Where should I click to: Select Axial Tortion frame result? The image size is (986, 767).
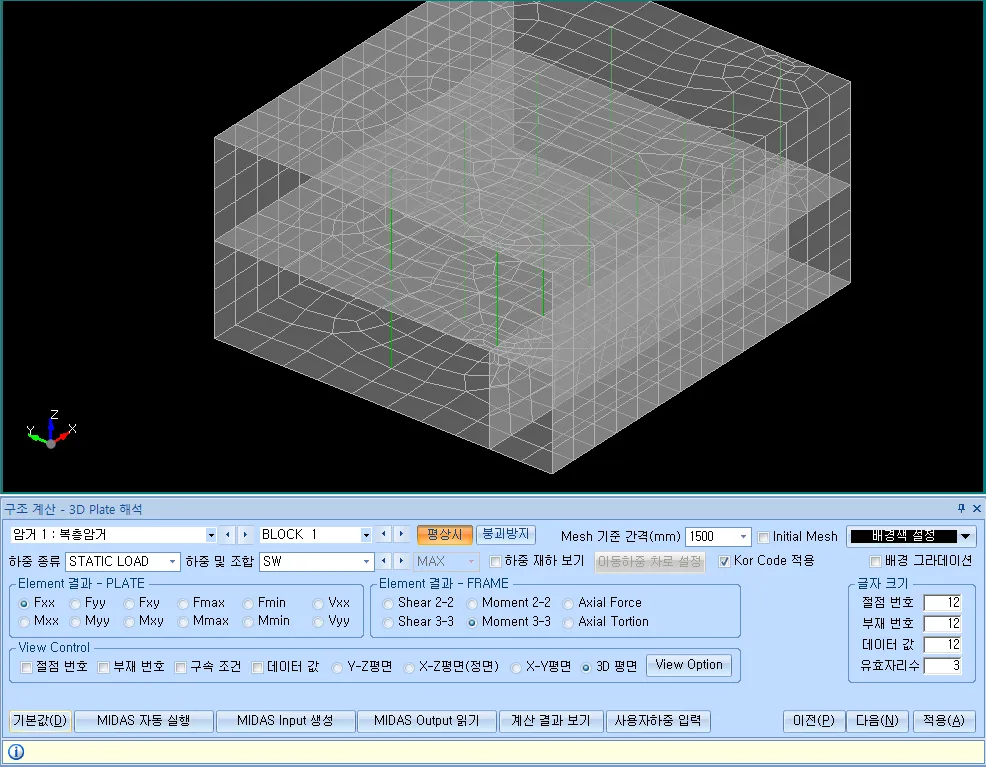tap(568, 622)
